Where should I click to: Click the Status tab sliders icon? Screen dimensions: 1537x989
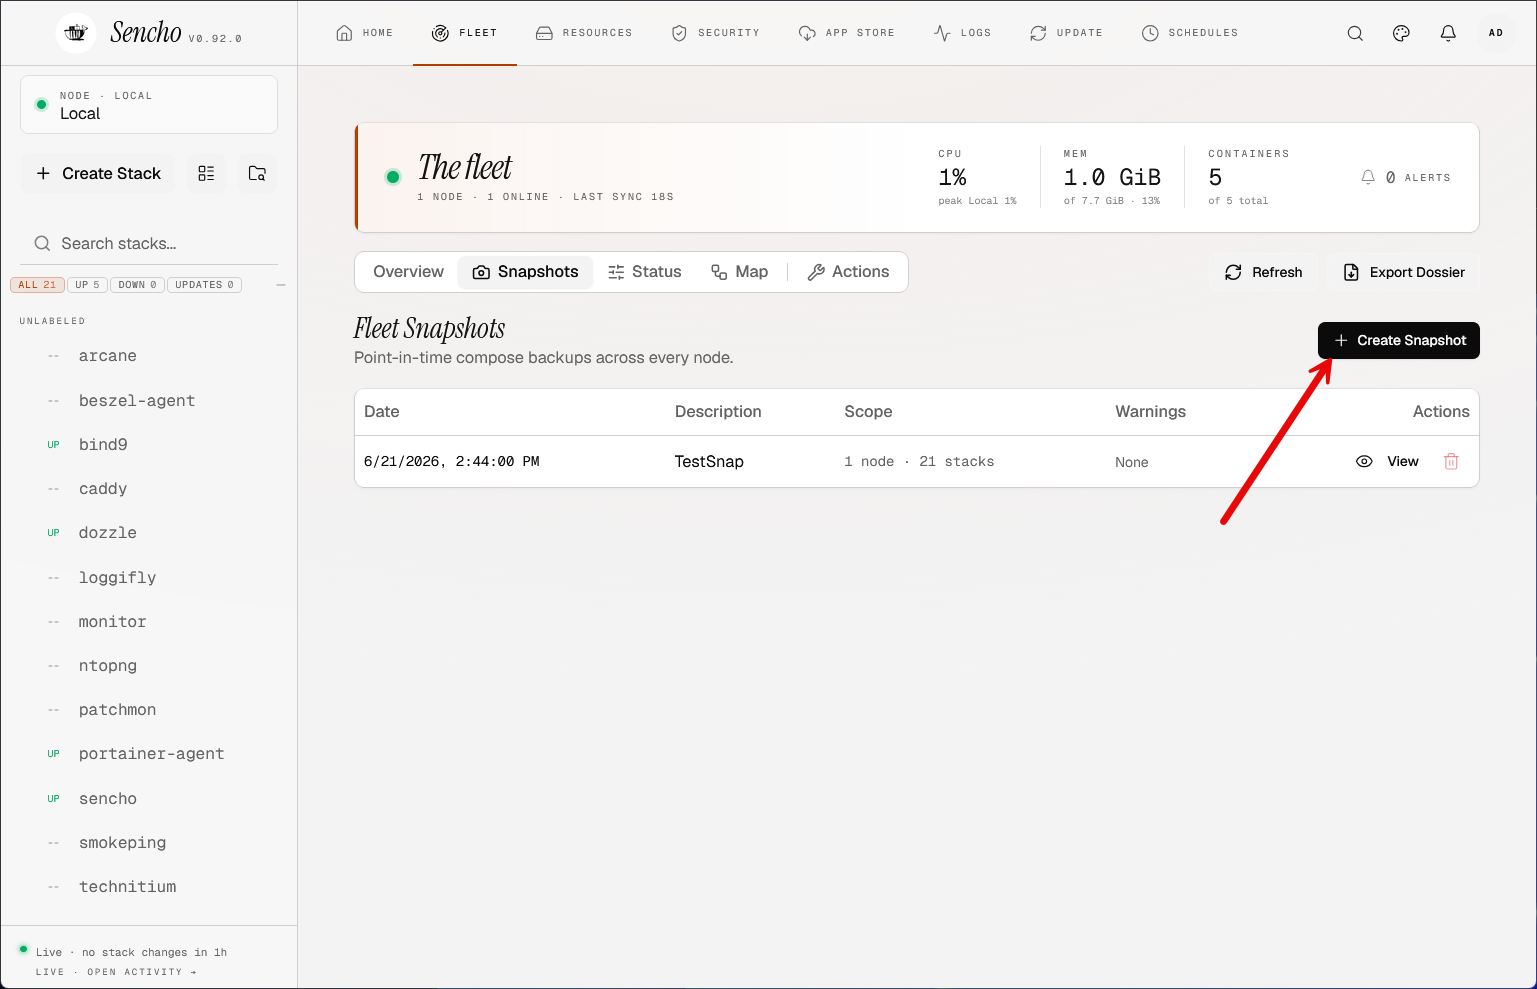click(616, 272)
